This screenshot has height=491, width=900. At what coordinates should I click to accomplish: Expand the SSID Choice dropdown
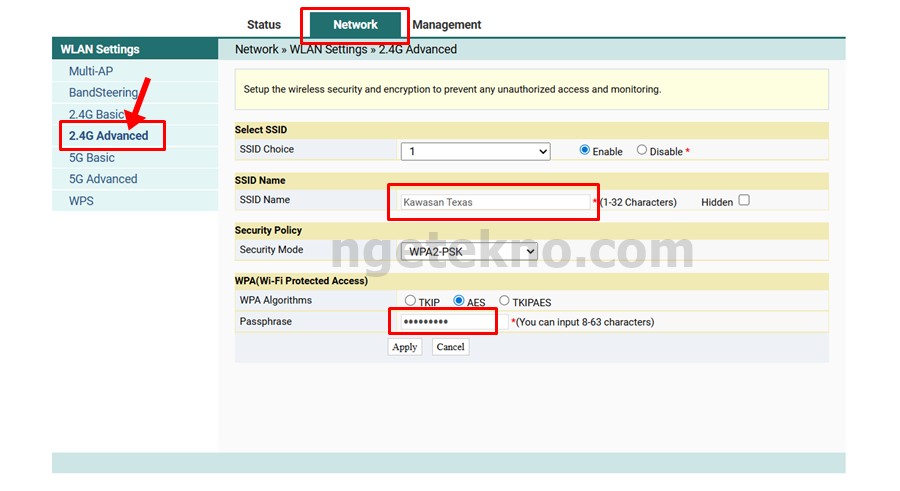(x=475, y=152)
